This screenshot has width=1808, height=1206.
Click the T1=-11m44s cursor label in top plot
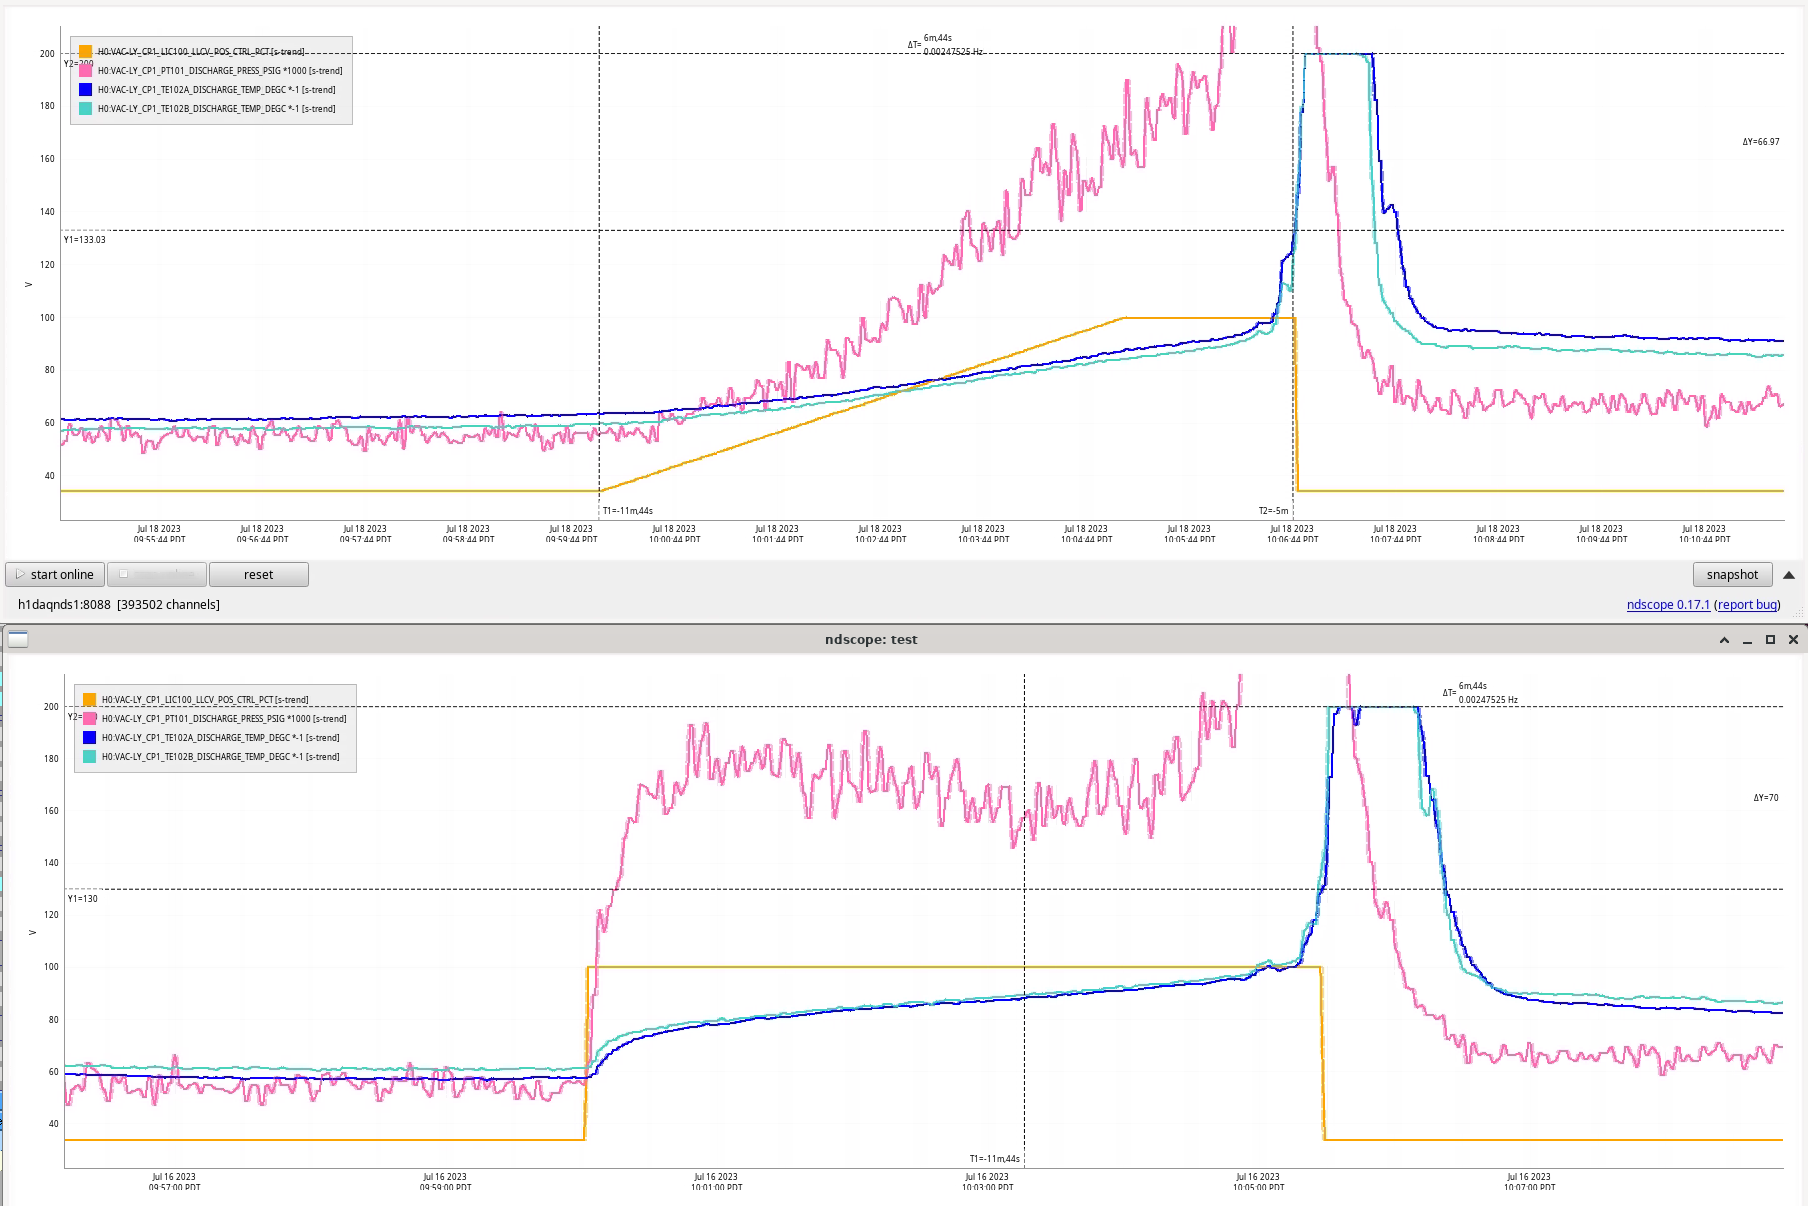point(628,511)
